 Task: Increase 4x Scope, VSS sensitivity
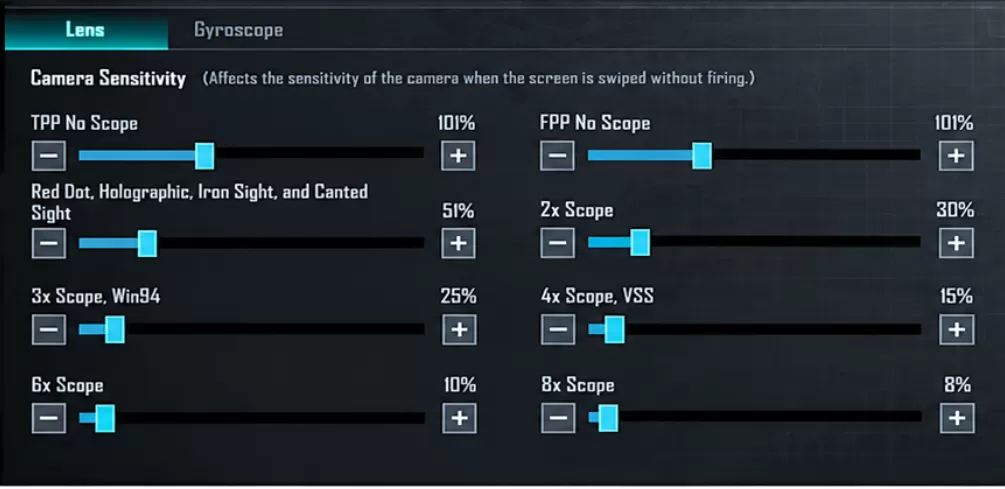coord(957,329)
